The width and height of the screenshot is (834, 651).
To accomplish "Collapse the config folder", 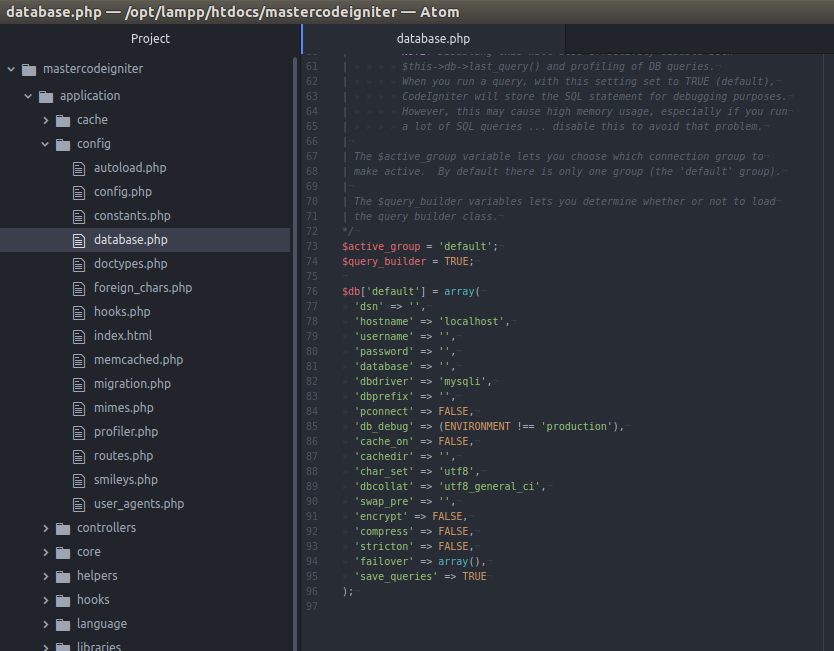I will coord(44,143).
